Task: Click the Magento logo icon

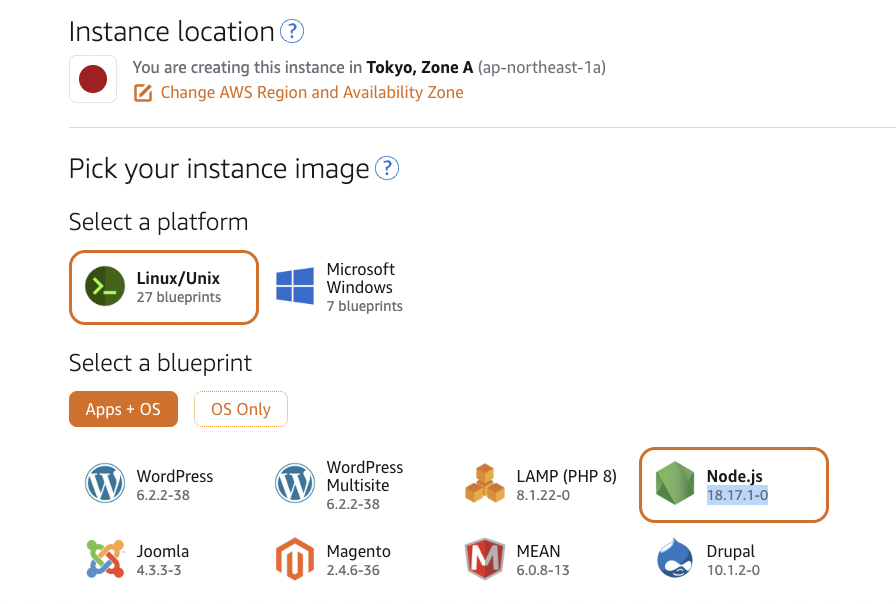Action: (295, 559)
